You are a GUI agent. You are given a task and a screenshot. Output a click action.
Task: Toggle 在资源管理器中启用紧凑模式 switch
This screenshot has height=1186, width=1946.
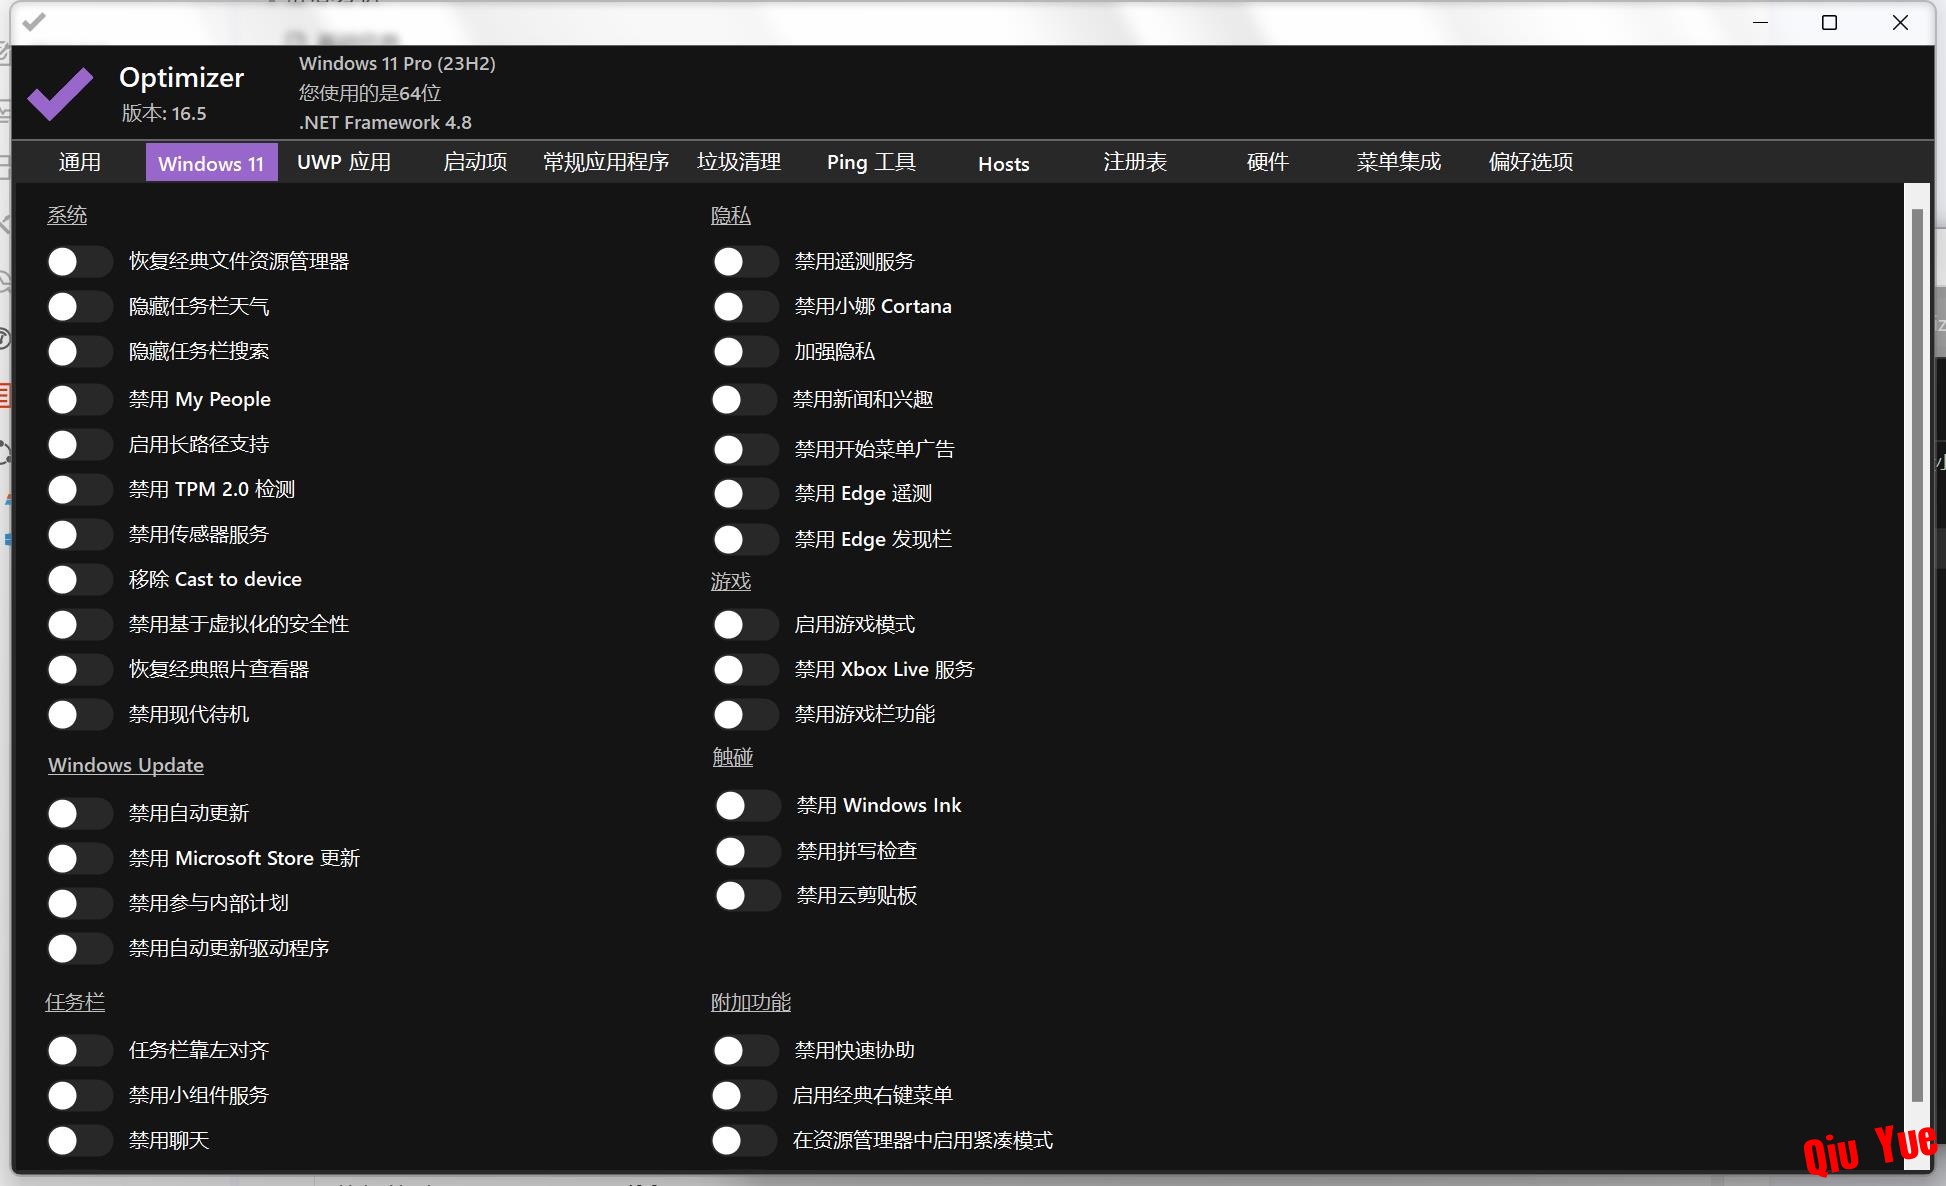coord(743,1141)
